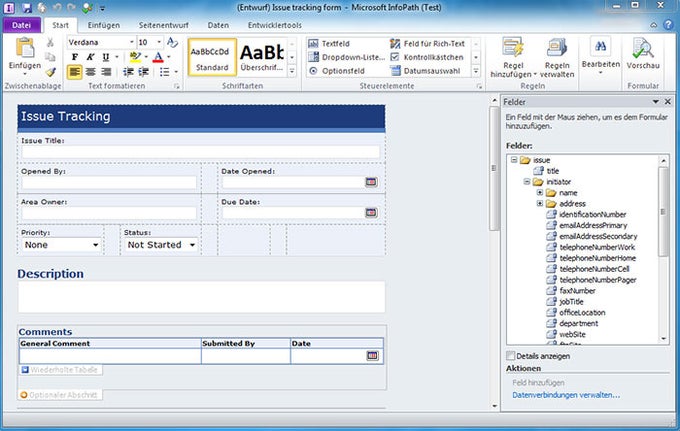680x431 pixels.
Task: Open the Date Opened calendar picker
Action: pos(371,182)
